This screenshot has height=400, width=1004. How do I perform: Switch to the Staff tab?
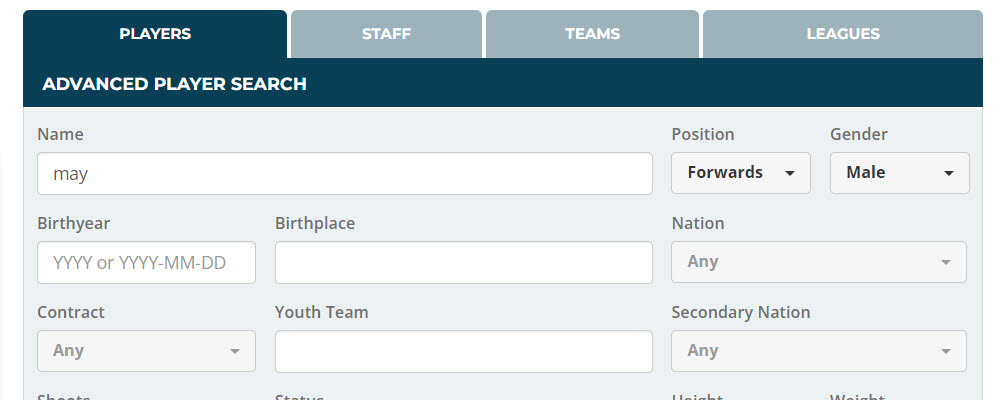386,34
